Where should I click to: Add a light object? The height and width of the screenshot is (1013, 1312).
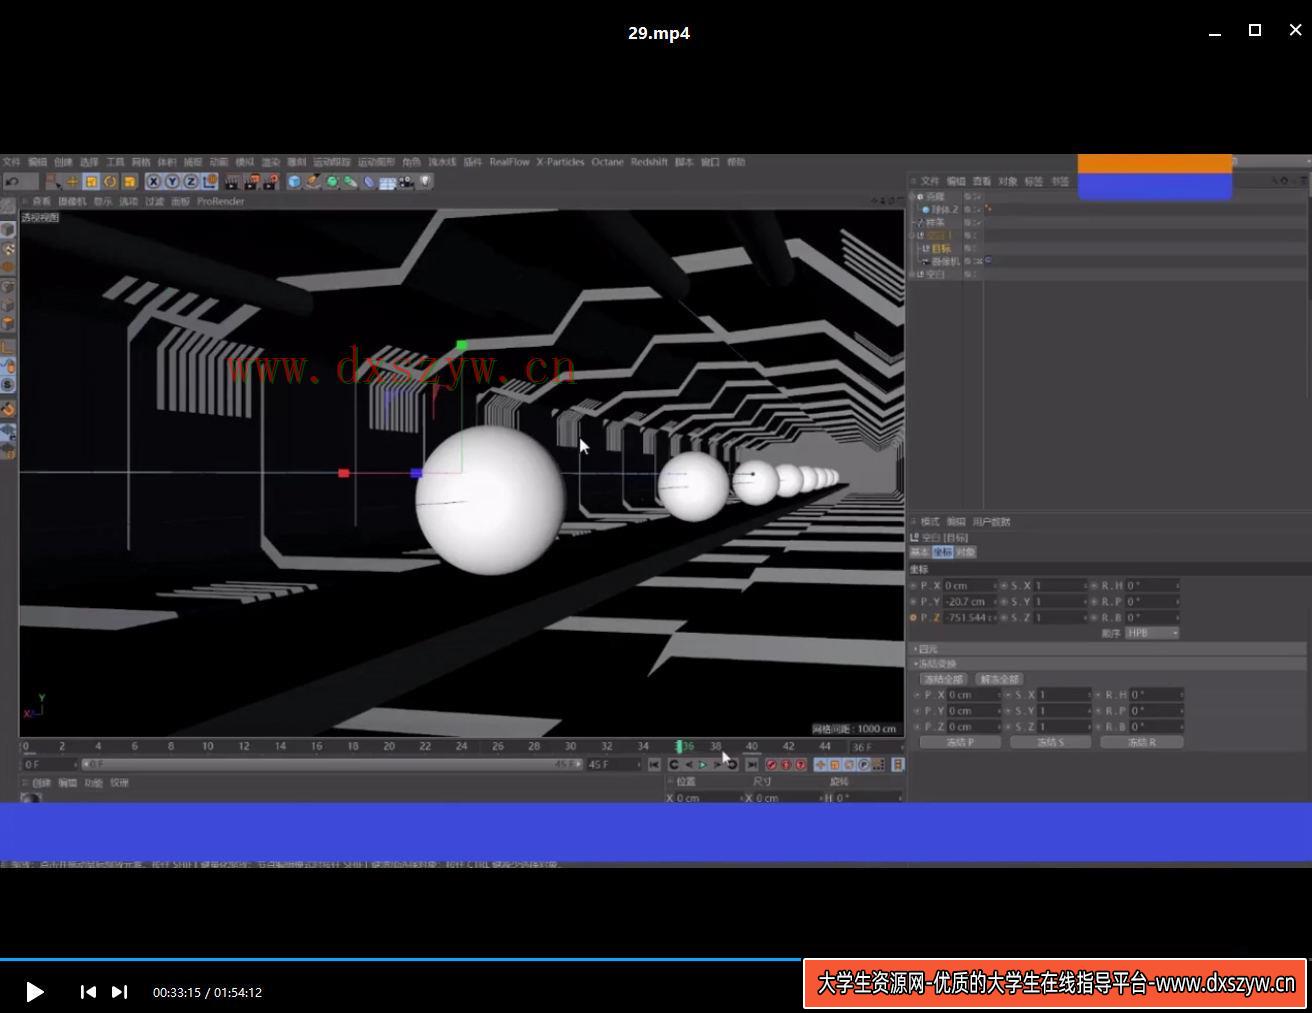pyautogui.click(x=425, y=181)
